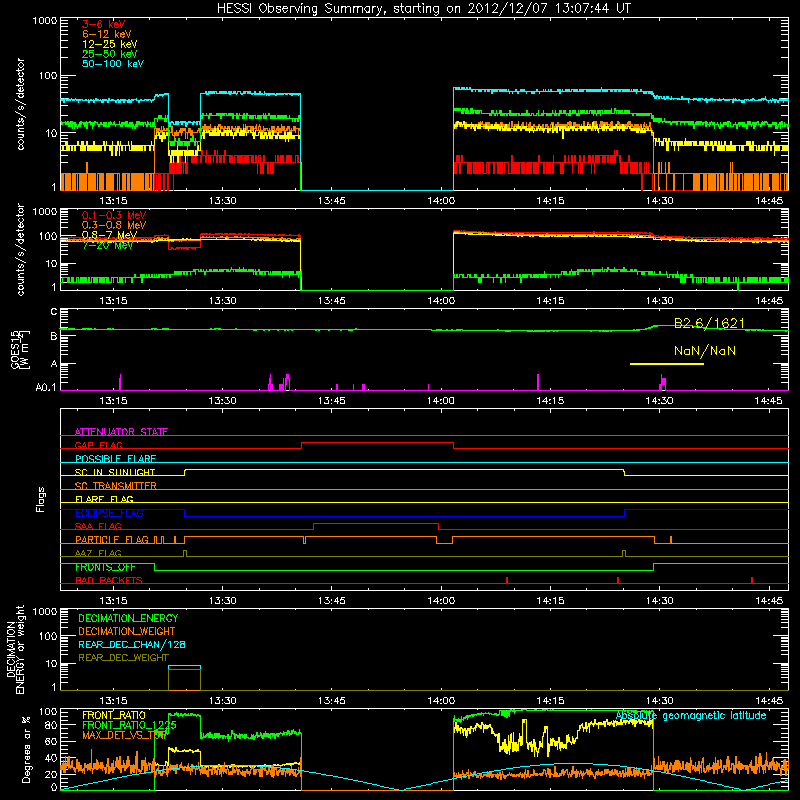Select the SC_TRANSMITTER flag label

116,485
